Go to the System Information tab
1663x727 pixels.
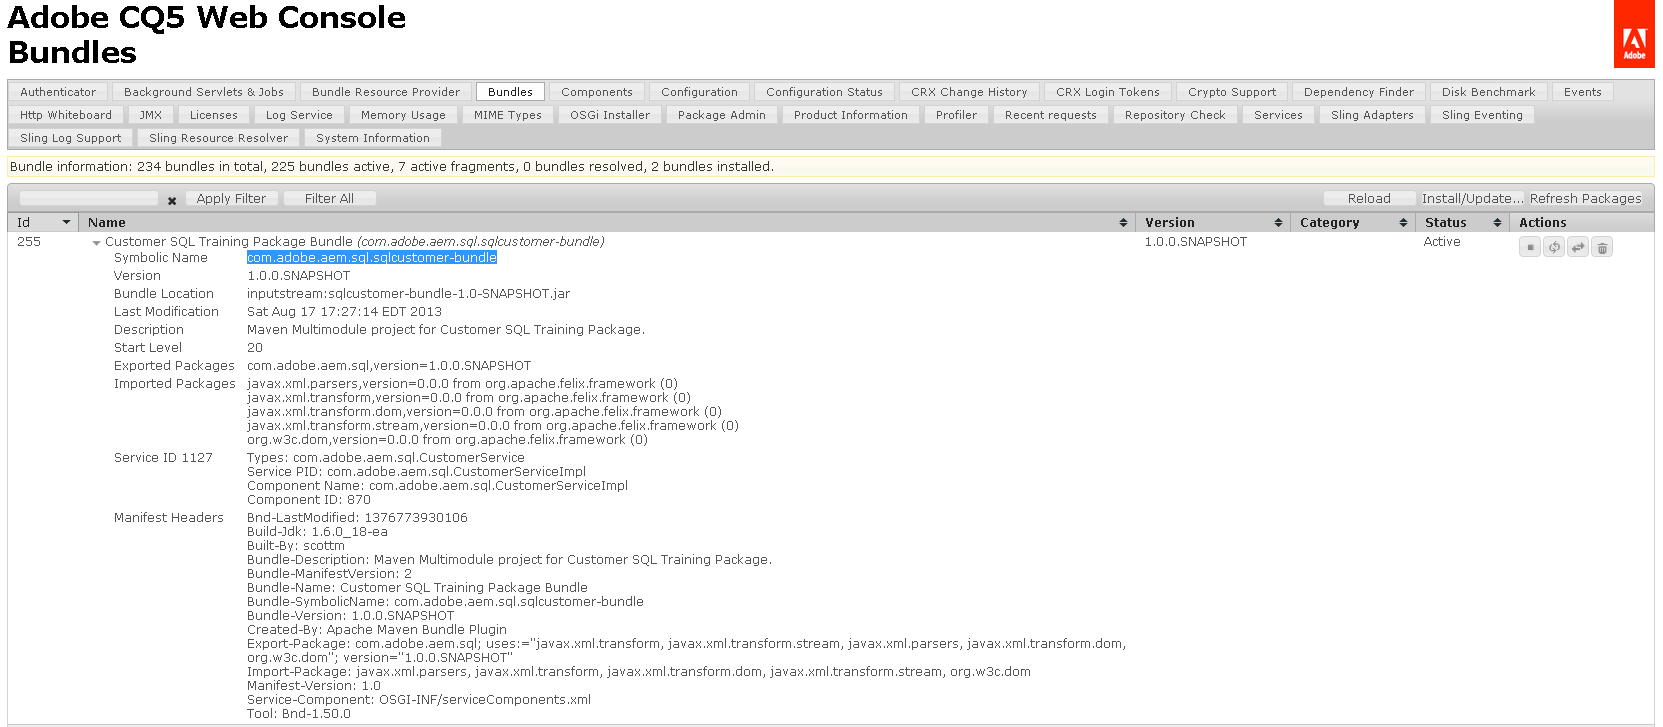pyautogui.click(x=373, y=138)
